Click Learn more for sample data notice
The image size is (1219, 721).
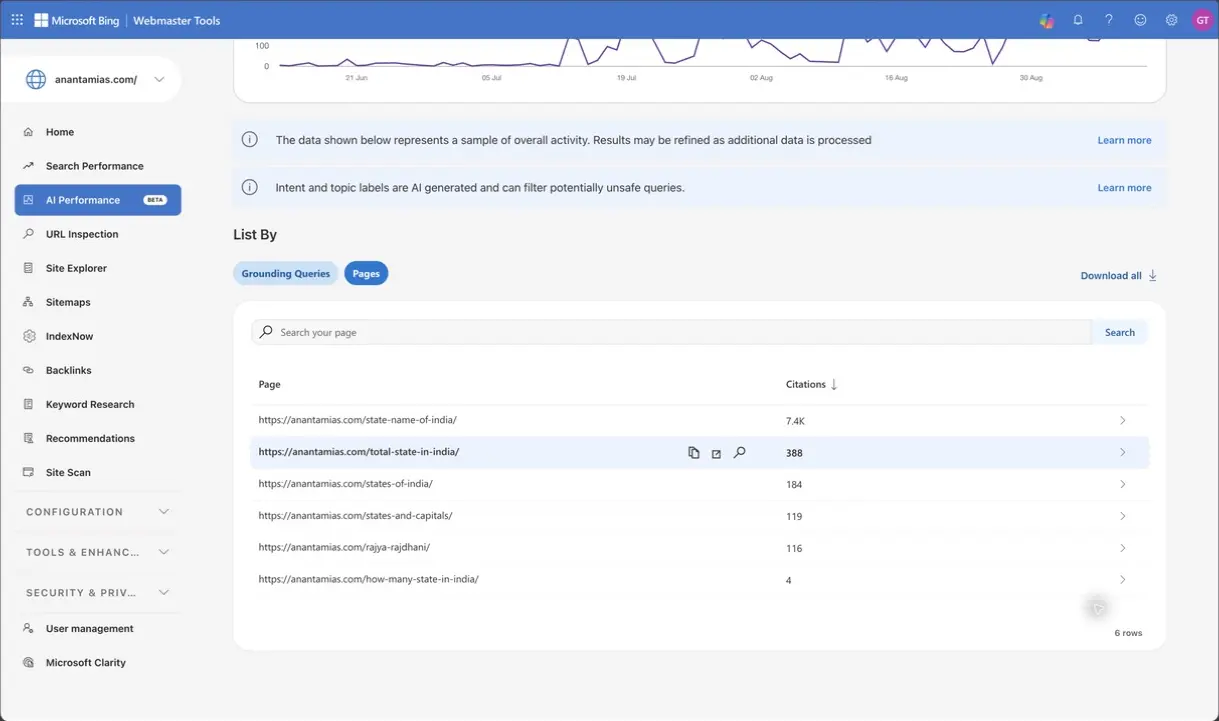(x=1124, y=140)
